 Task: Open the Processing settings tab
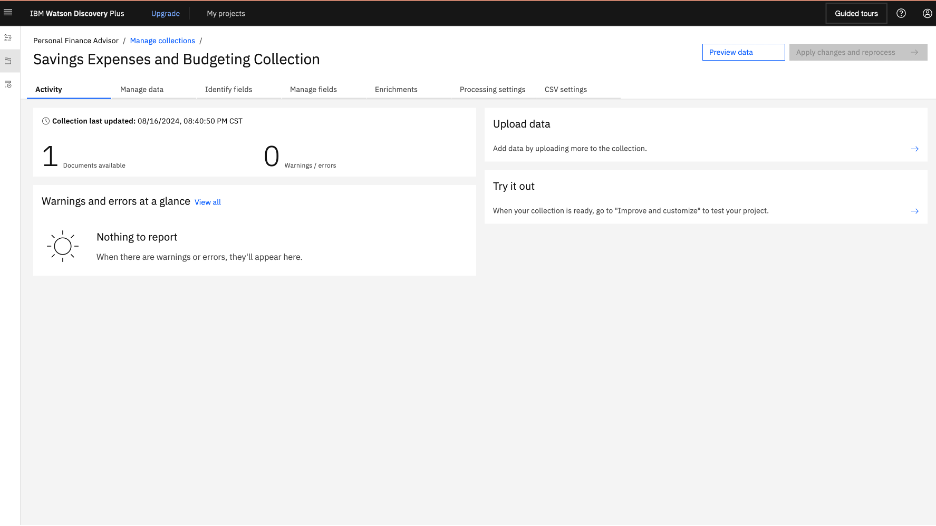click(x=492, y=90)
